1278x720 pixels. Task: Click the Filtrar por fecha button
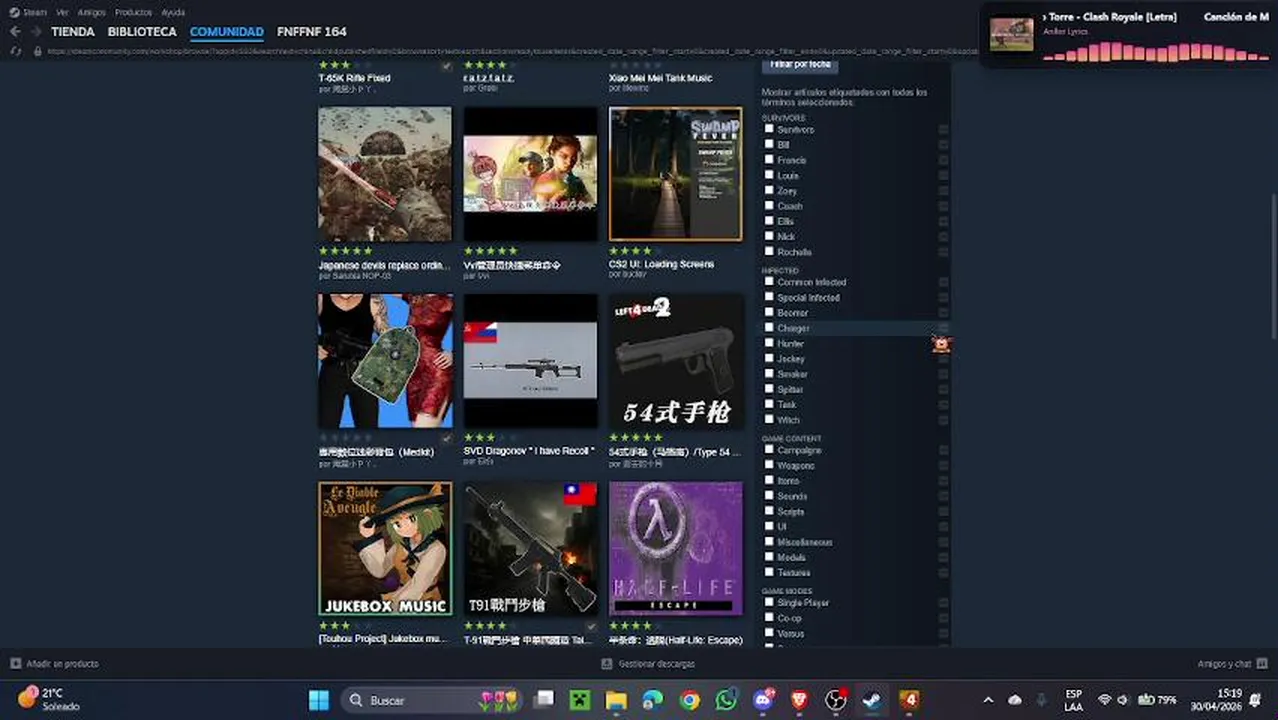[800, 64]
